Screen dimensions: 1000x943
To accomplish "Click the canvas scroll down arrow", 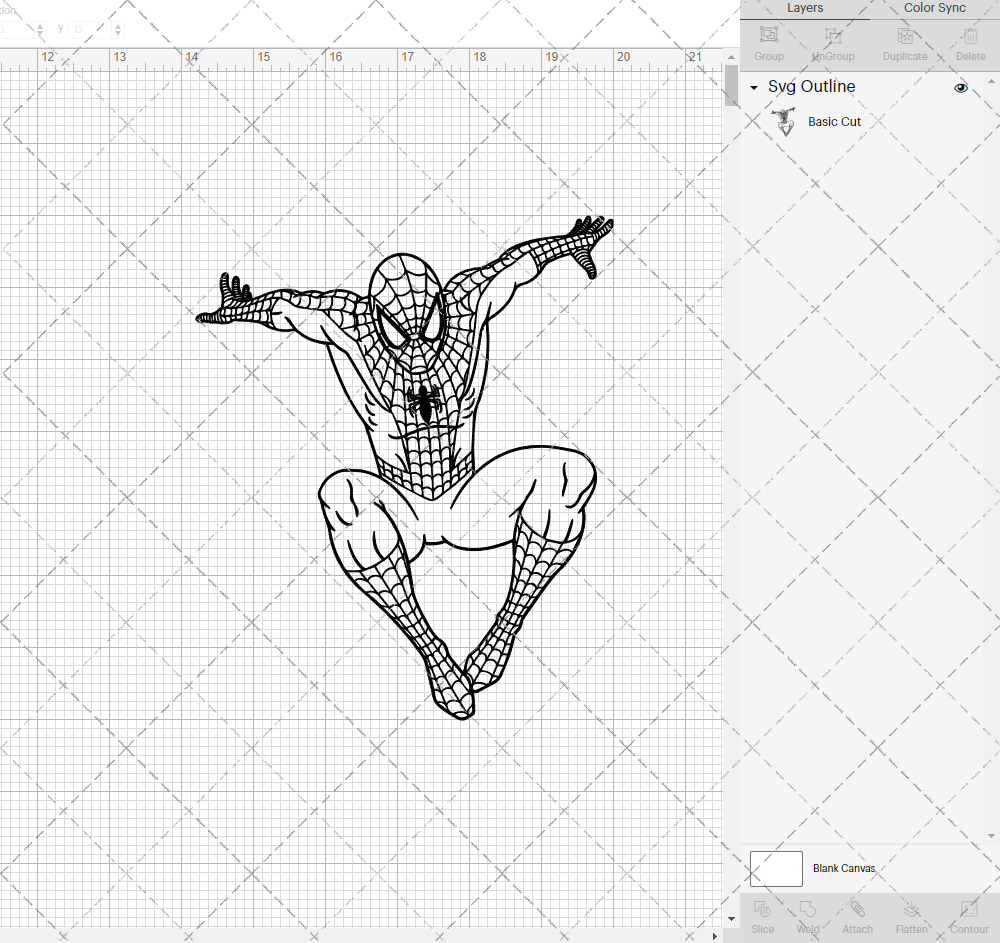I will (731, 919).
